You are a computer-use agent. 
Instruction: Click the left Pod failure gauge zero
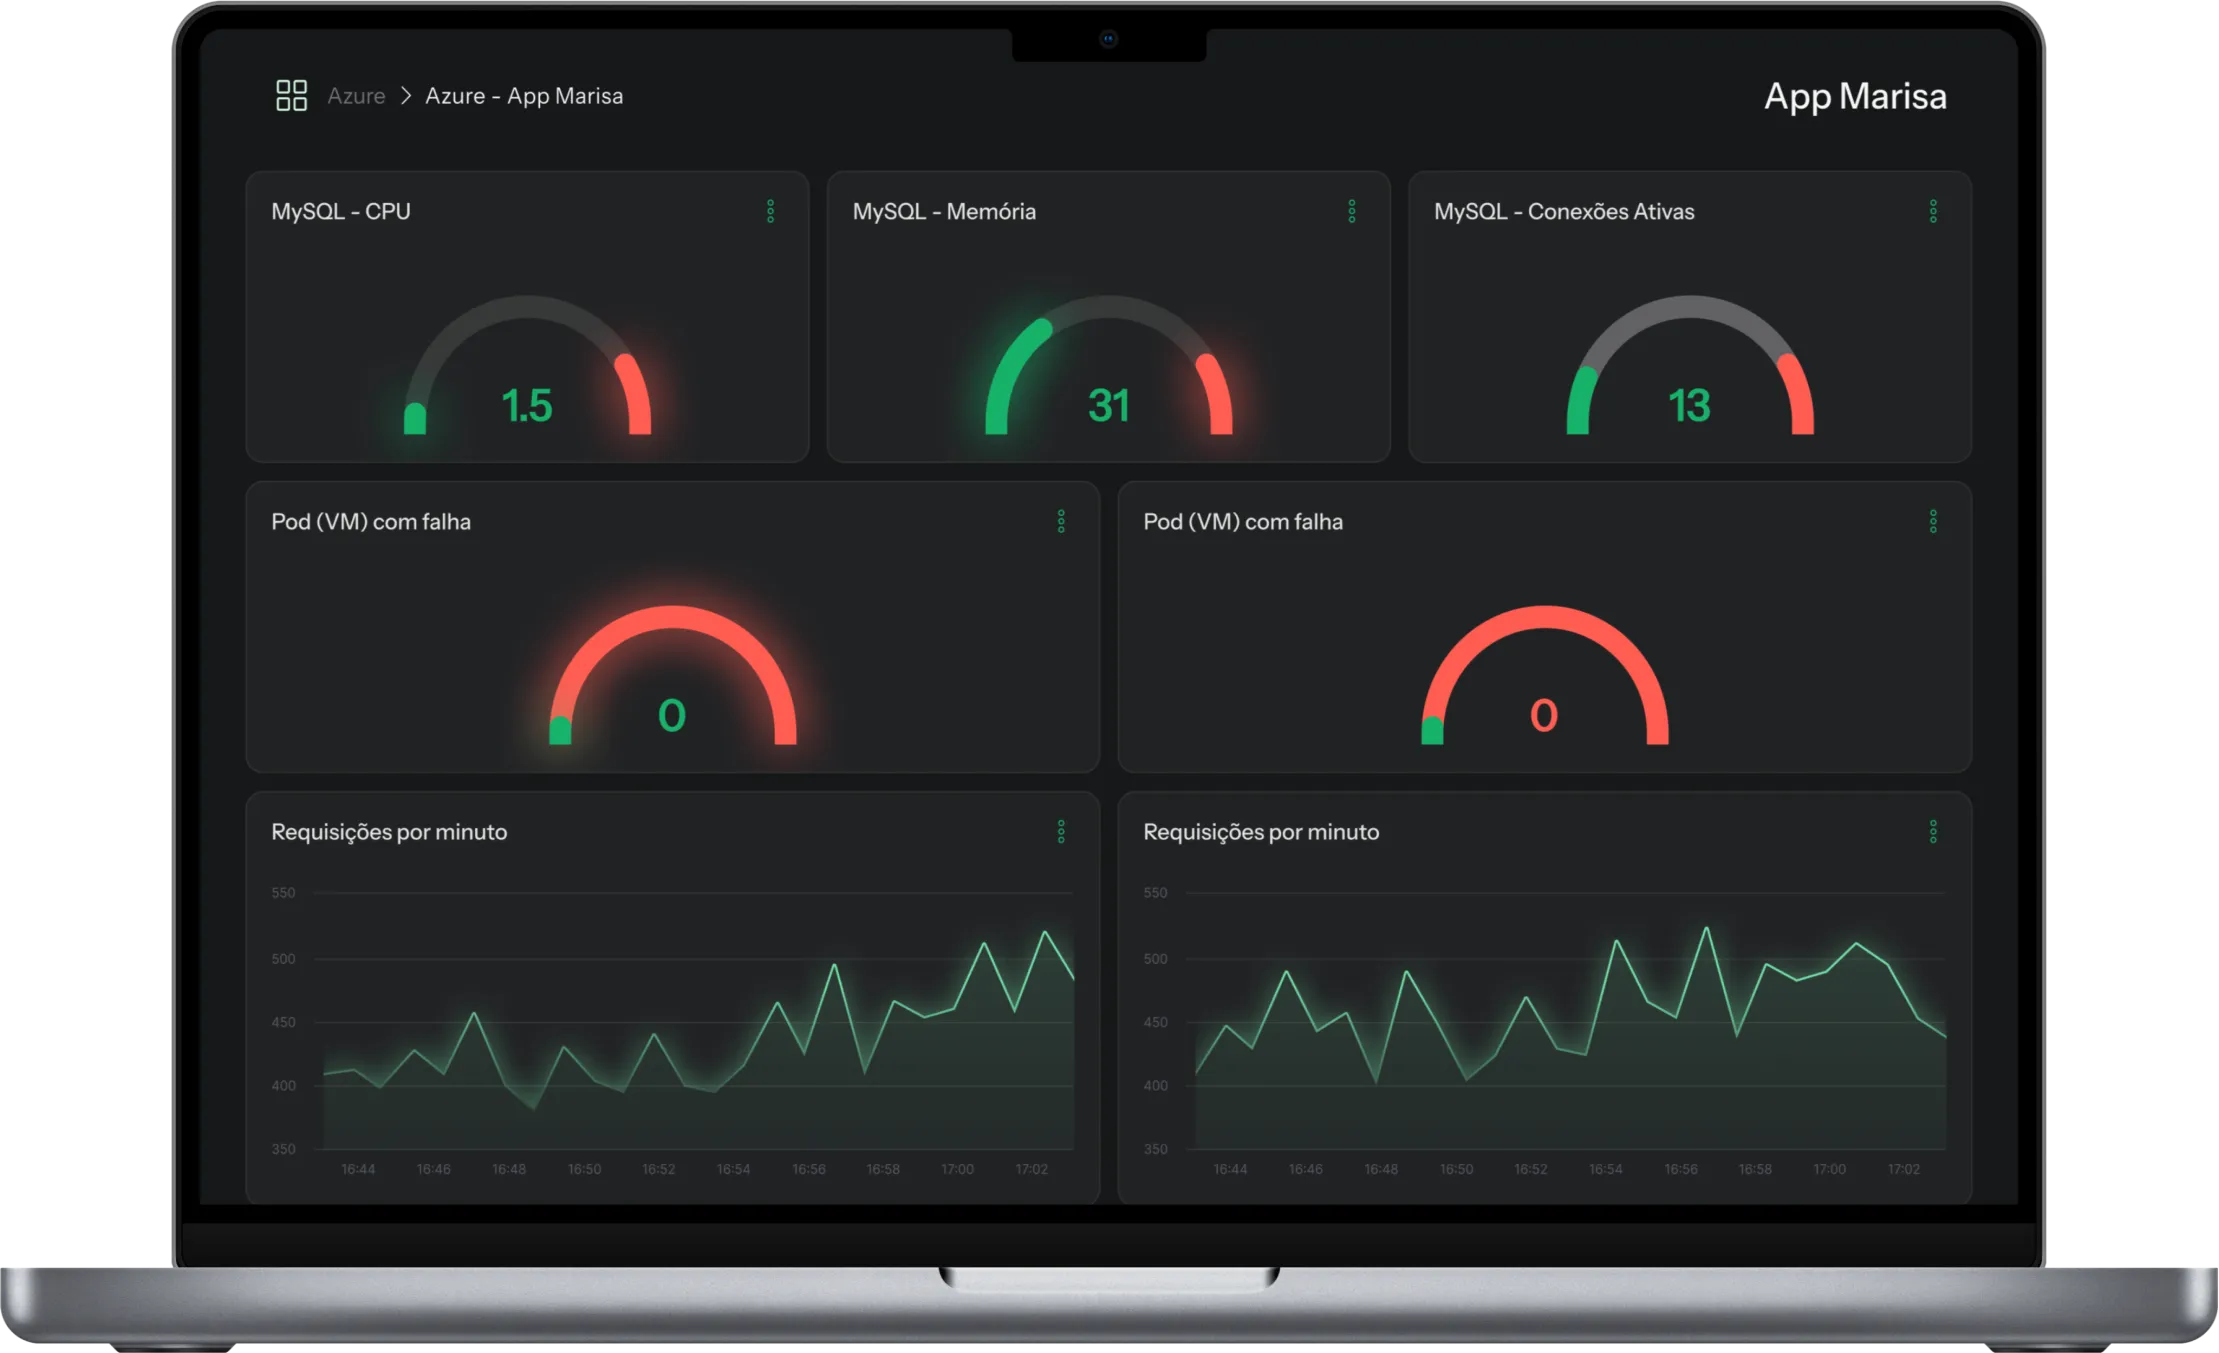[x=672, y=715]
